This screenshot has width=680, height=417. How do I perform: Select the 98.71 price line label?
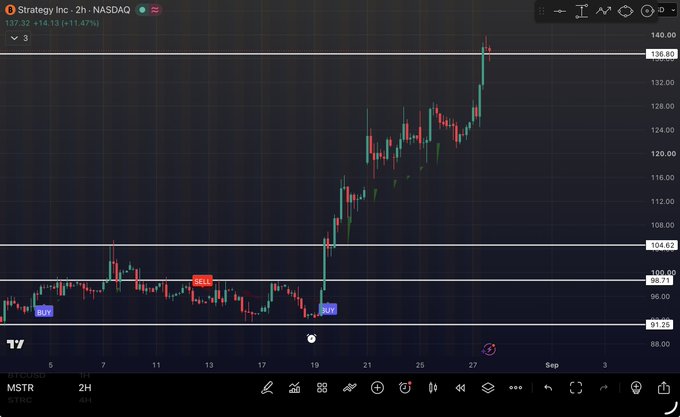coord(660,280)
